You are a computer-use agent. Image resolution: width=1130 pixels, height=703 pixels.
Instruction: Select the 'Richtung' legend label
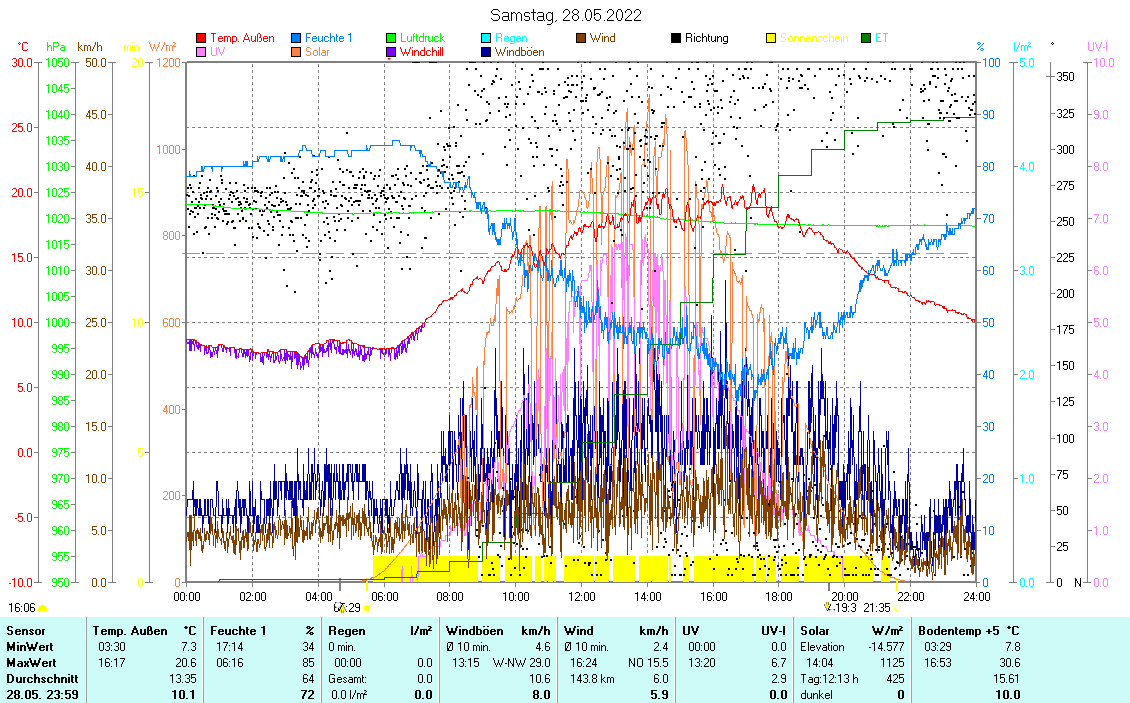[x=707, y=38]
